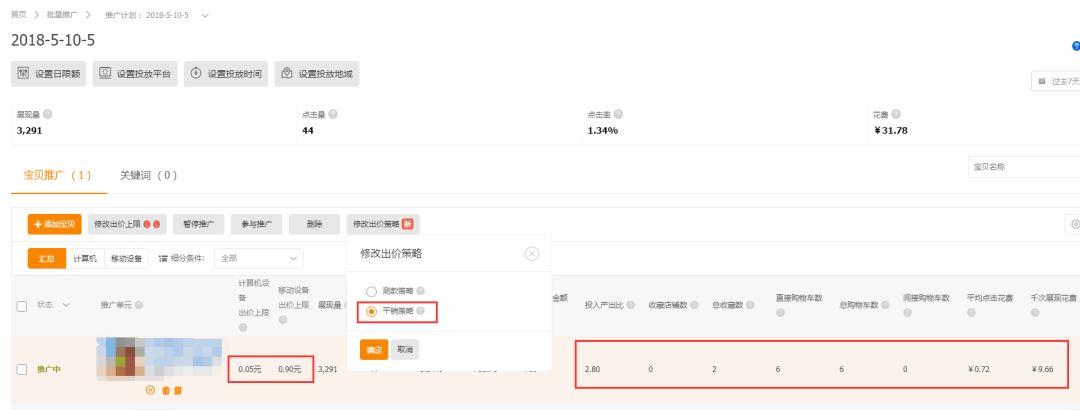Click help icon under 平均点击花费 header

point(970,313)
